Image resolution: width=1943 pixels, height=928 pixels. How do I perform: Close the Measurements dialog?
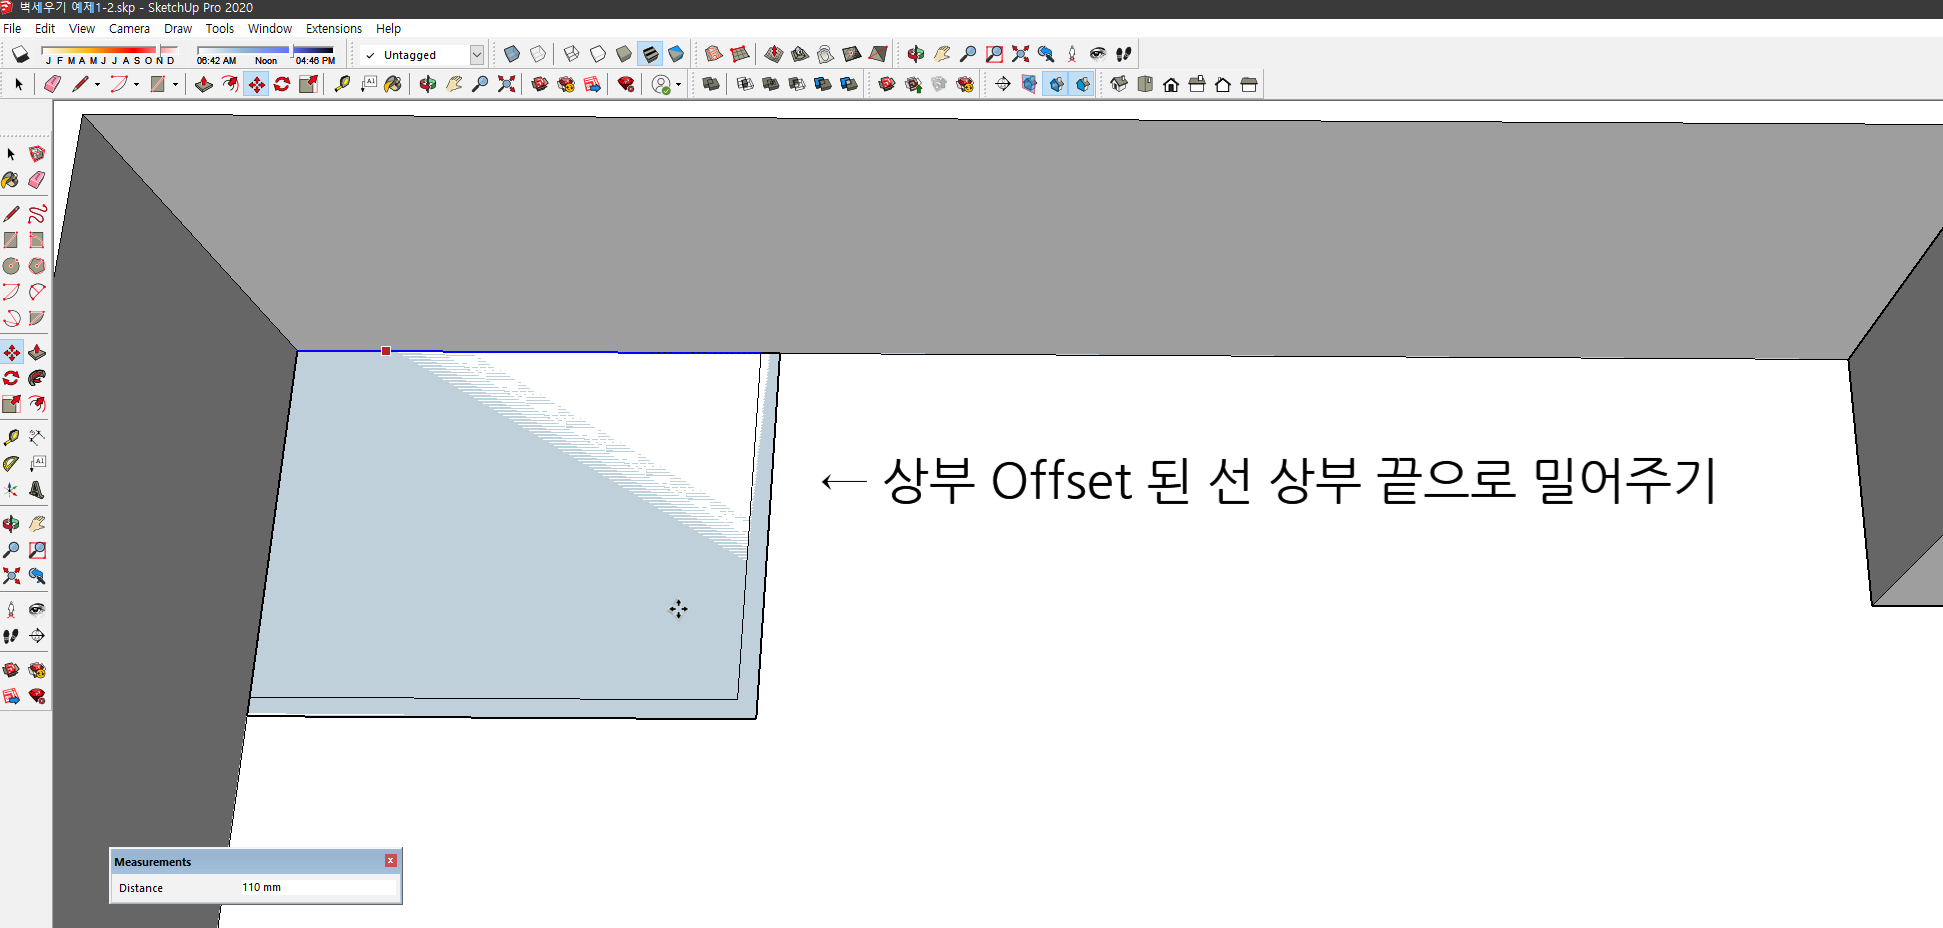click(389, 860)
